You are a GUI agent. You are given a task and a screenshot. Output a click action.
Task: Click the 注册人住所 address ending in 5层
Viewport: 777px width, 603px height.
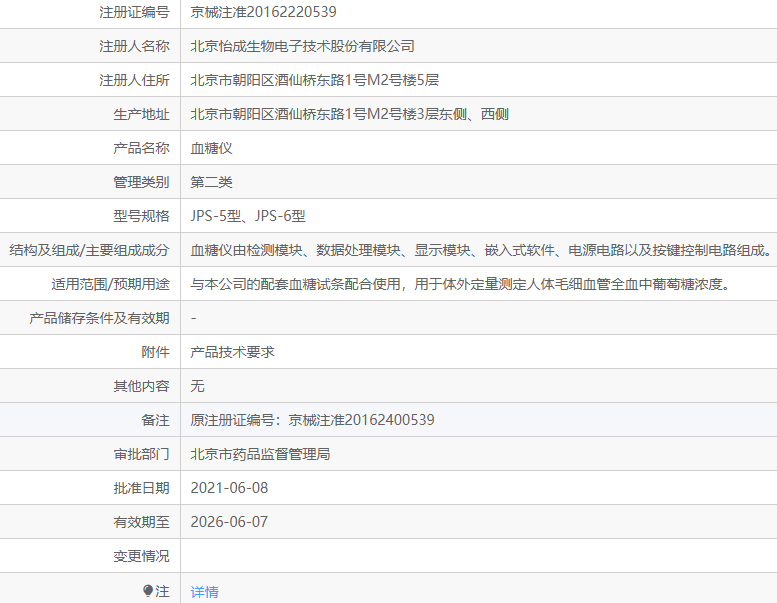(315, 80)
